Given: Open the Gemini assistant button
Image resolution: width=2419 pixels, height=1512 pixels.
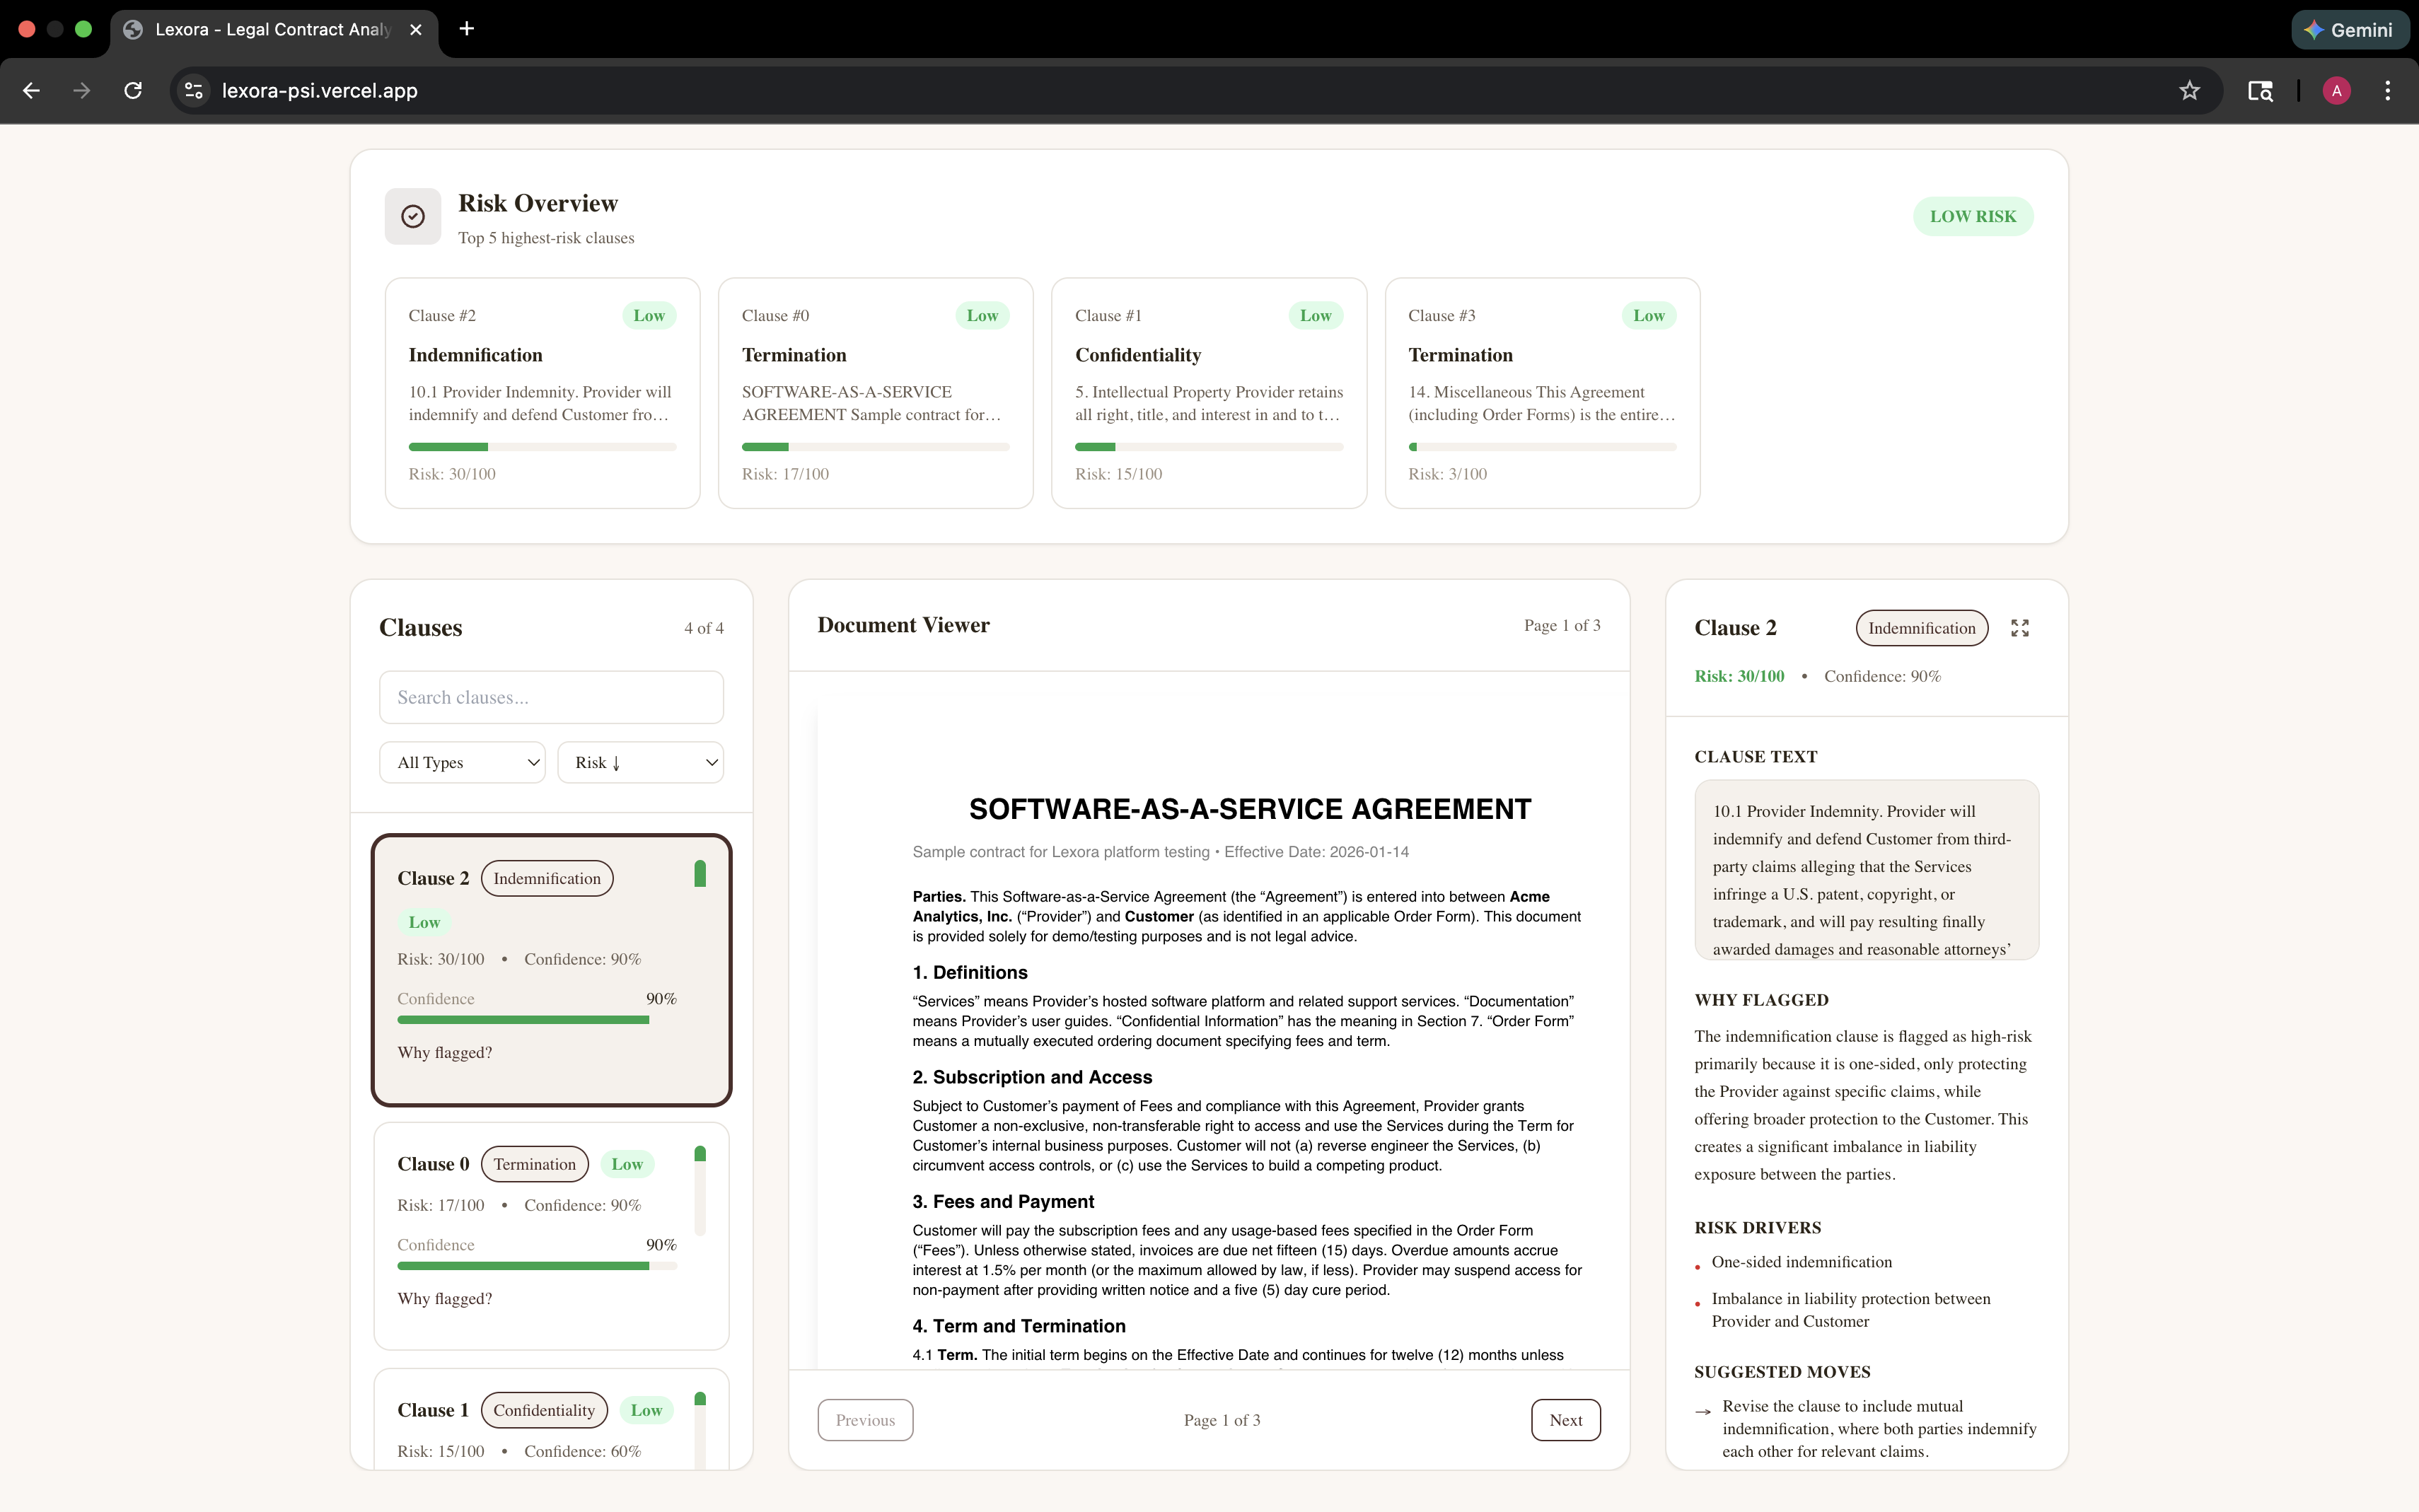Looking at the screenshot, I should (2349, 30).
